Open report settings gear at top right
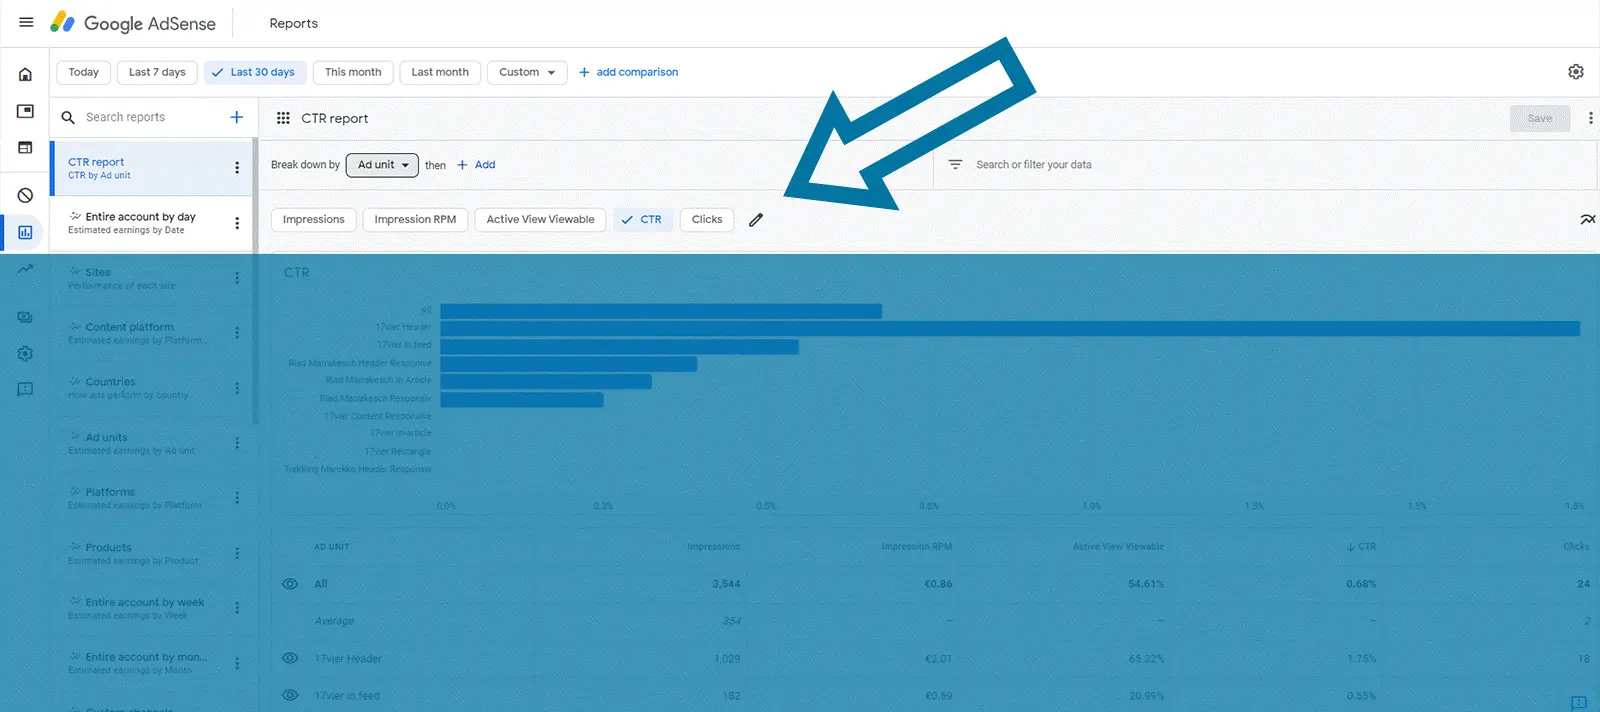1600x712 pixels. click(1576, 72)
